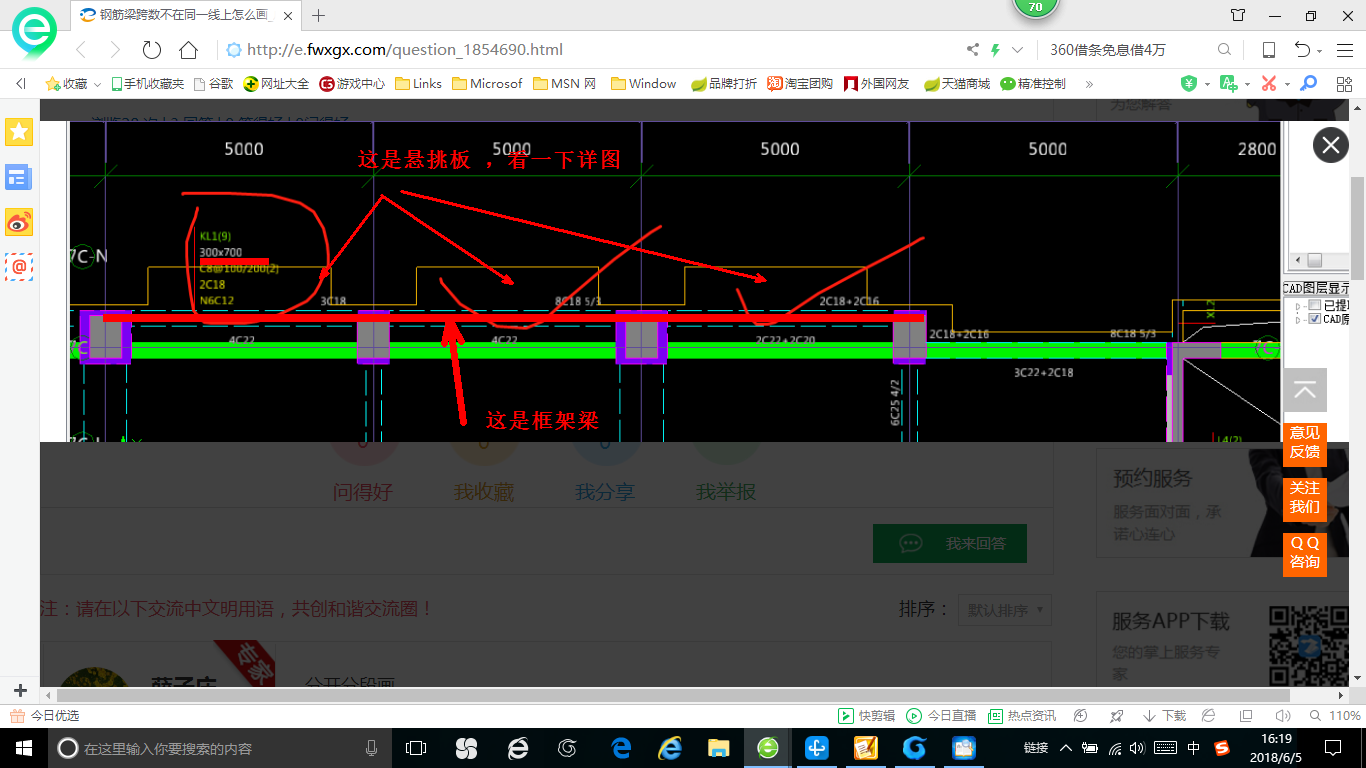
Task: Click the search box with 360借条 text
Action: 1125,50
